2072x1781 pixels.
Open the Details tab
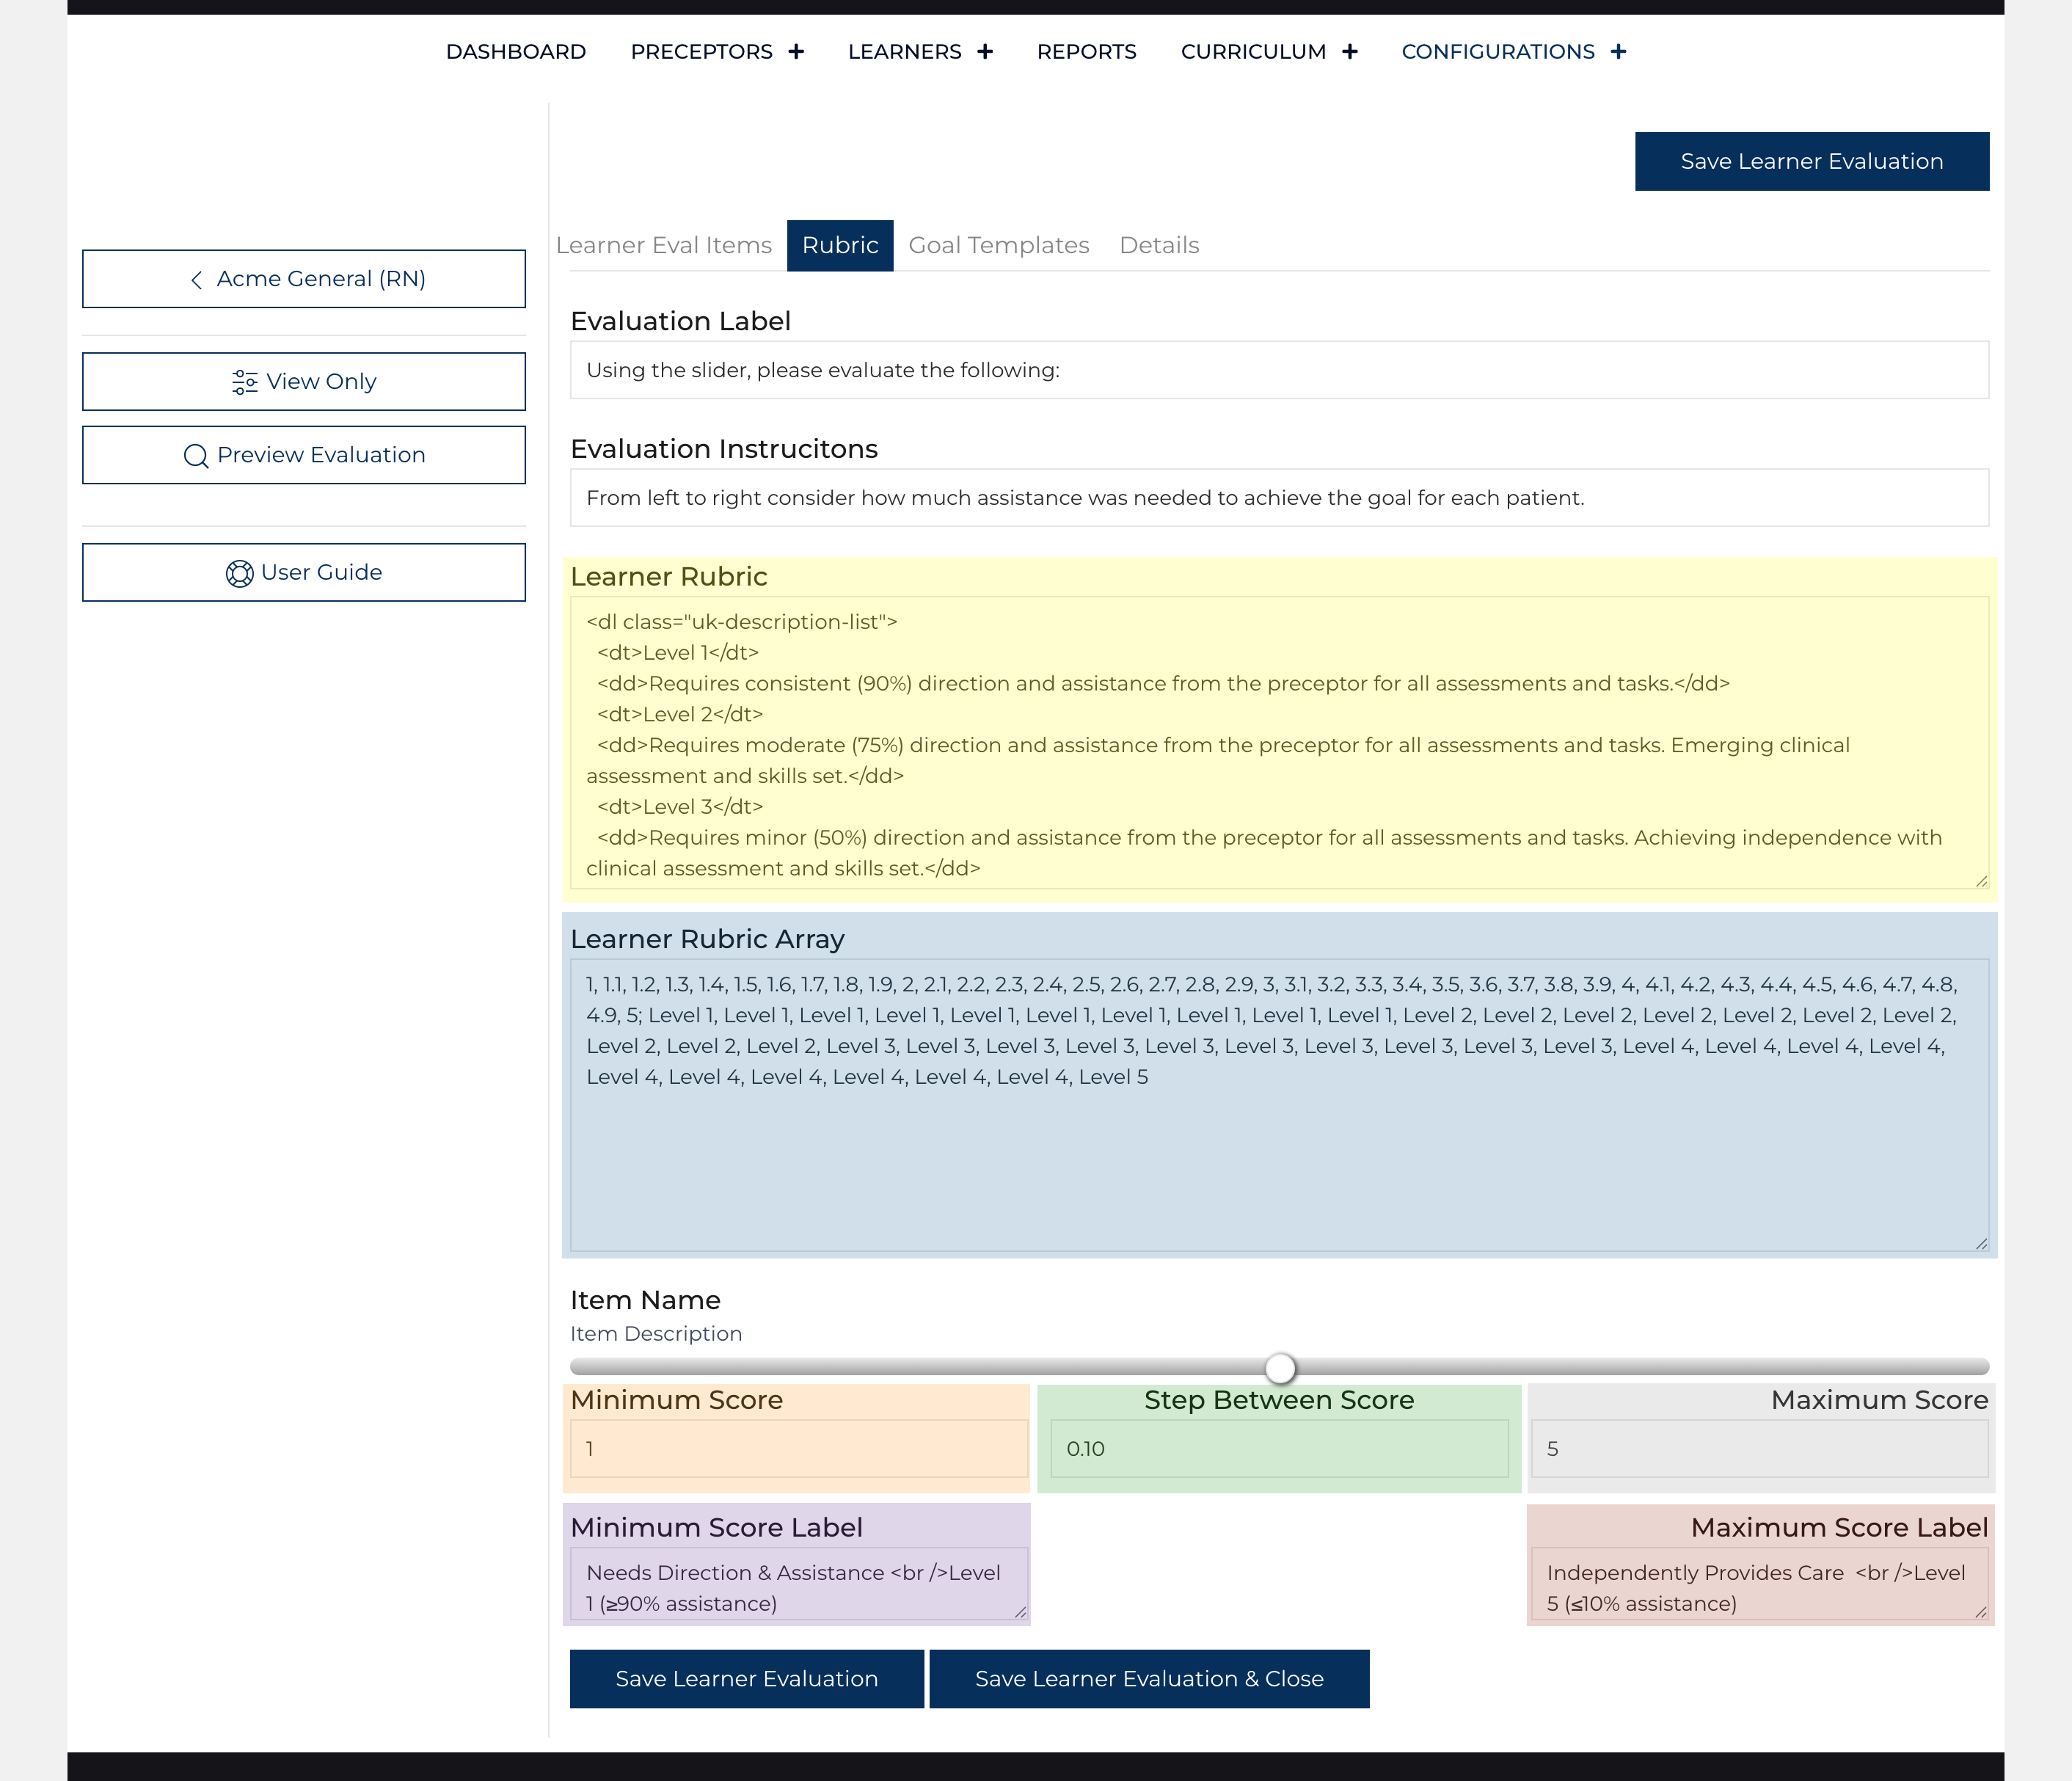(1159, 246)
